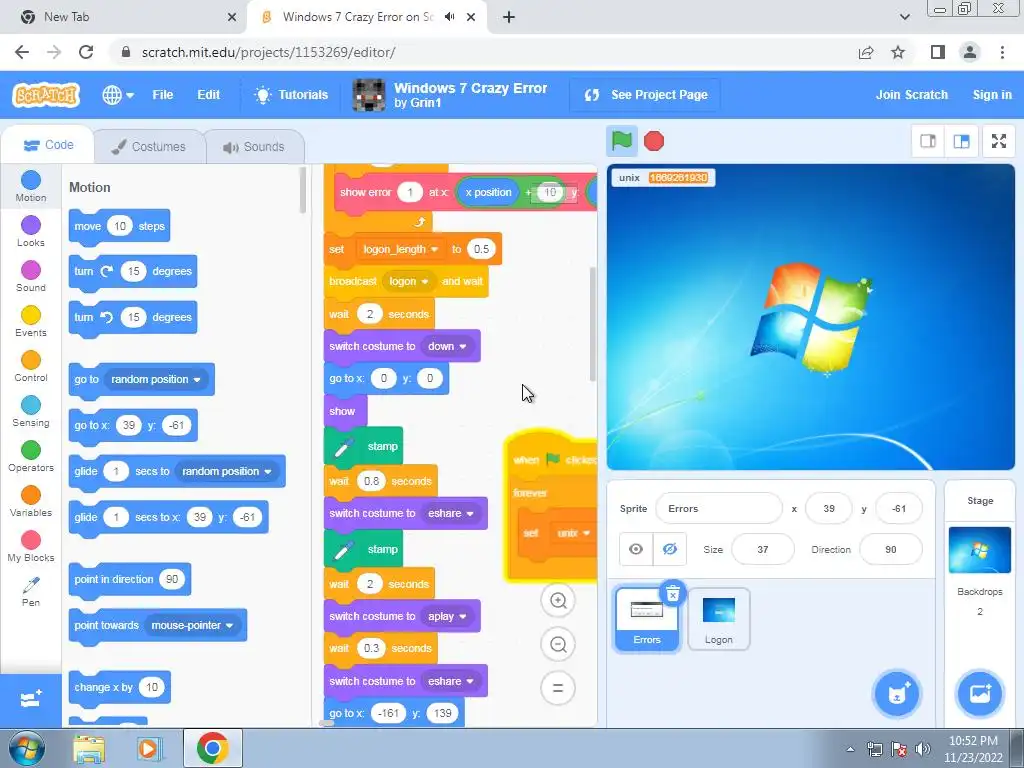Screen dimensions: 1024x768
Task: Reload the page in Chrome
Action: click(86, 52)
